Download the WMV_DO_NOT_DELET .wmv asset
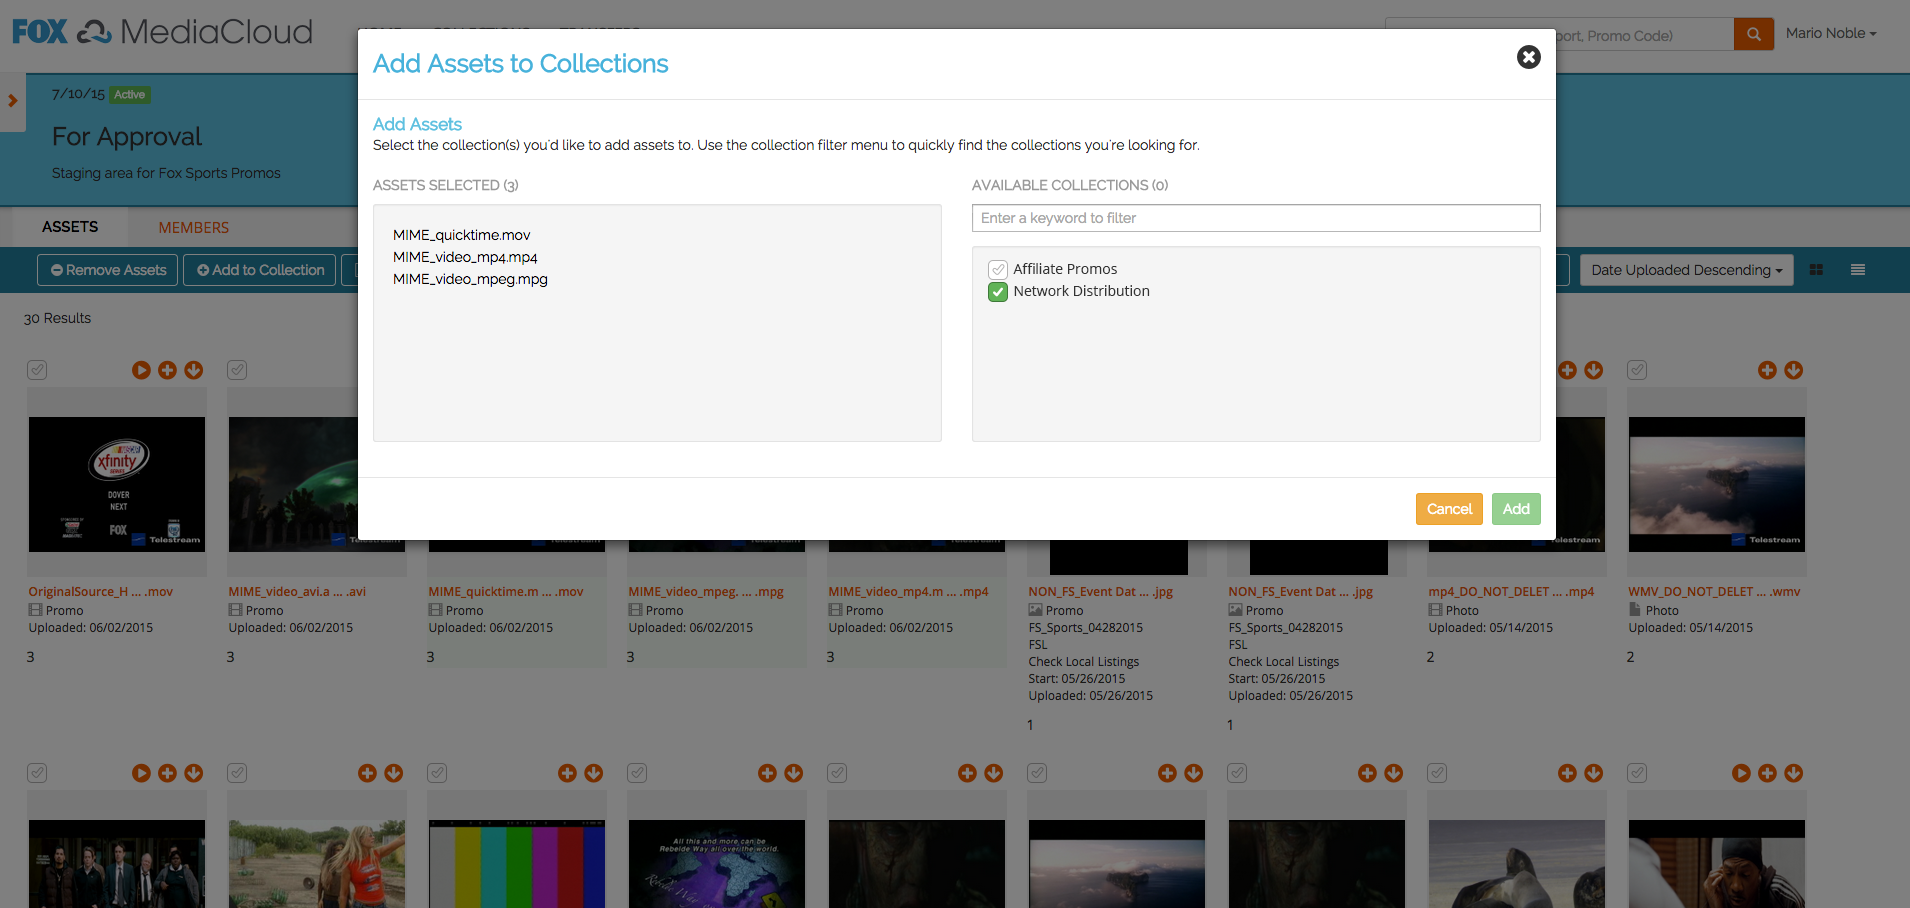The height and width of the screenshot is (908, 1910). pos(1794,370)
